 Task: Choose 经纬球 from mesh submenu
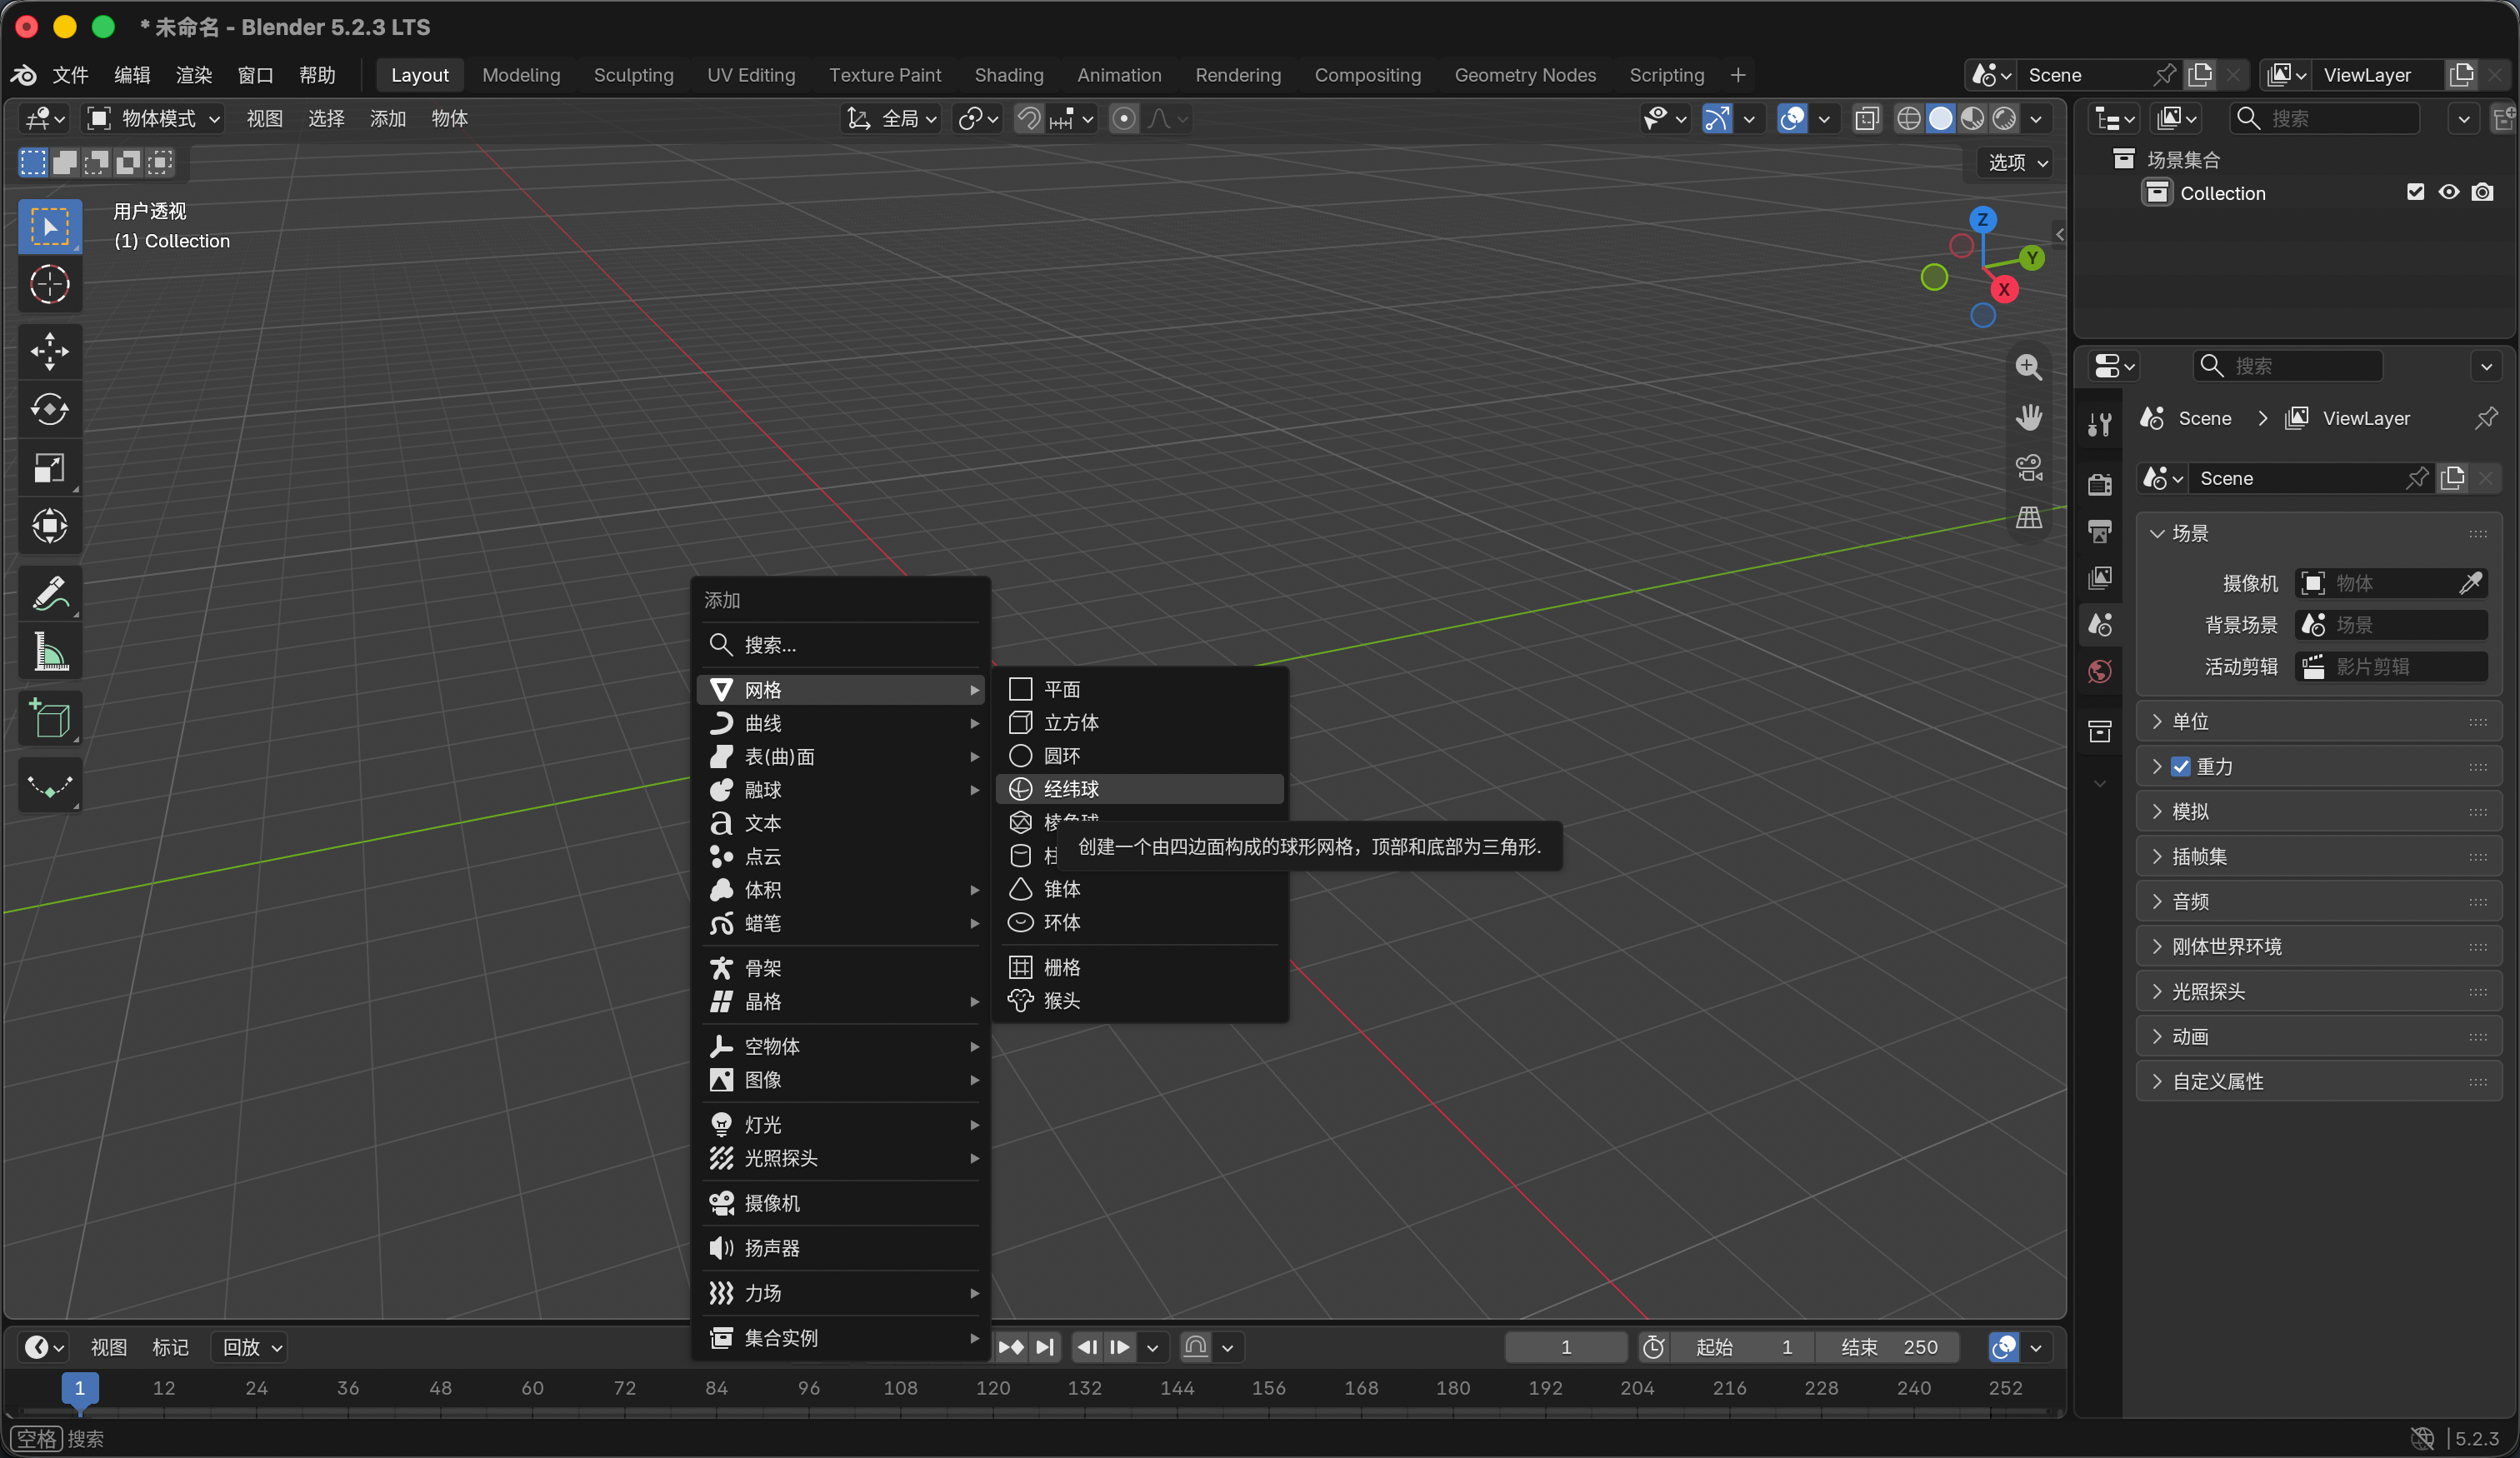1140,789
